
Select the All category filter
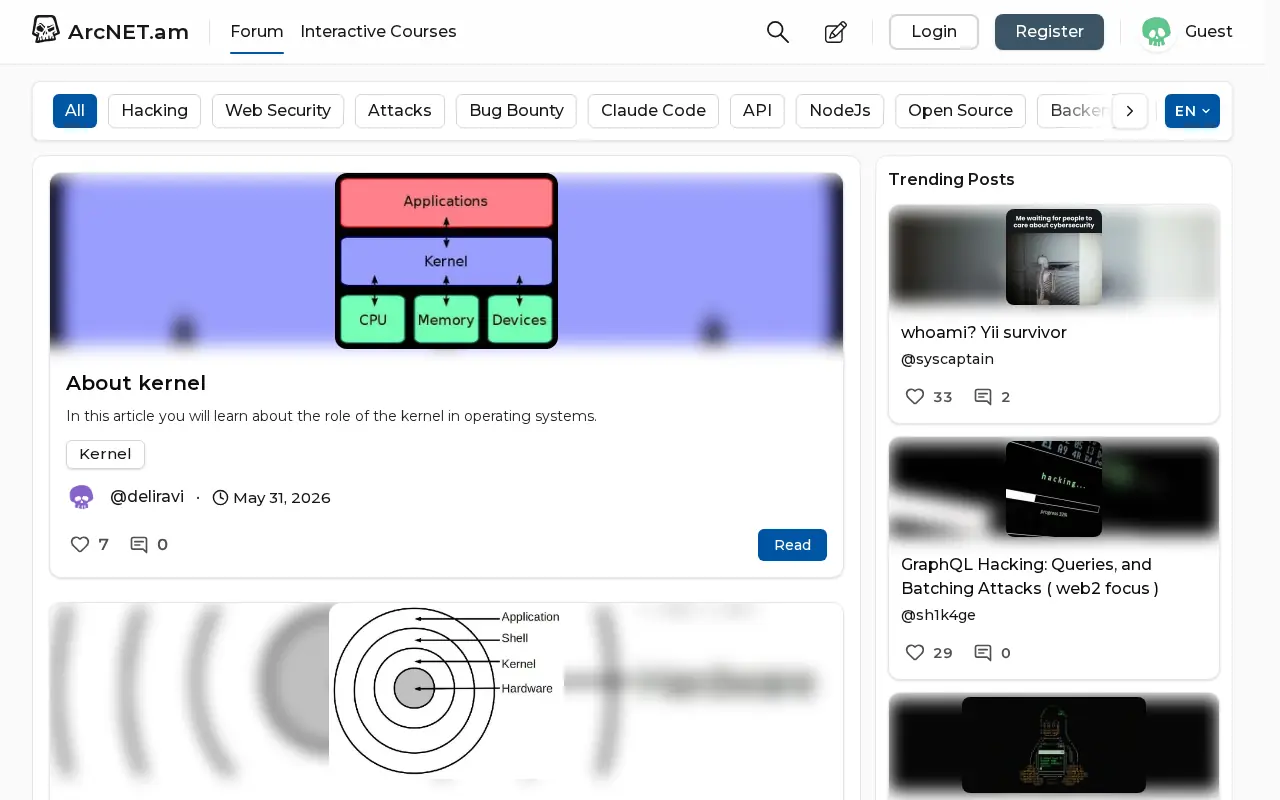[75, 111]
